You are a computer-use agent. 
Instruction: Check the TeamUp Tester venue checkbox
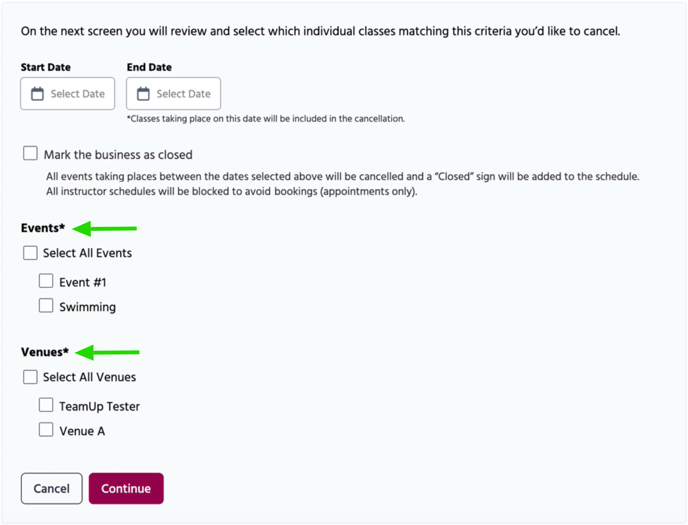coord(46,406)
